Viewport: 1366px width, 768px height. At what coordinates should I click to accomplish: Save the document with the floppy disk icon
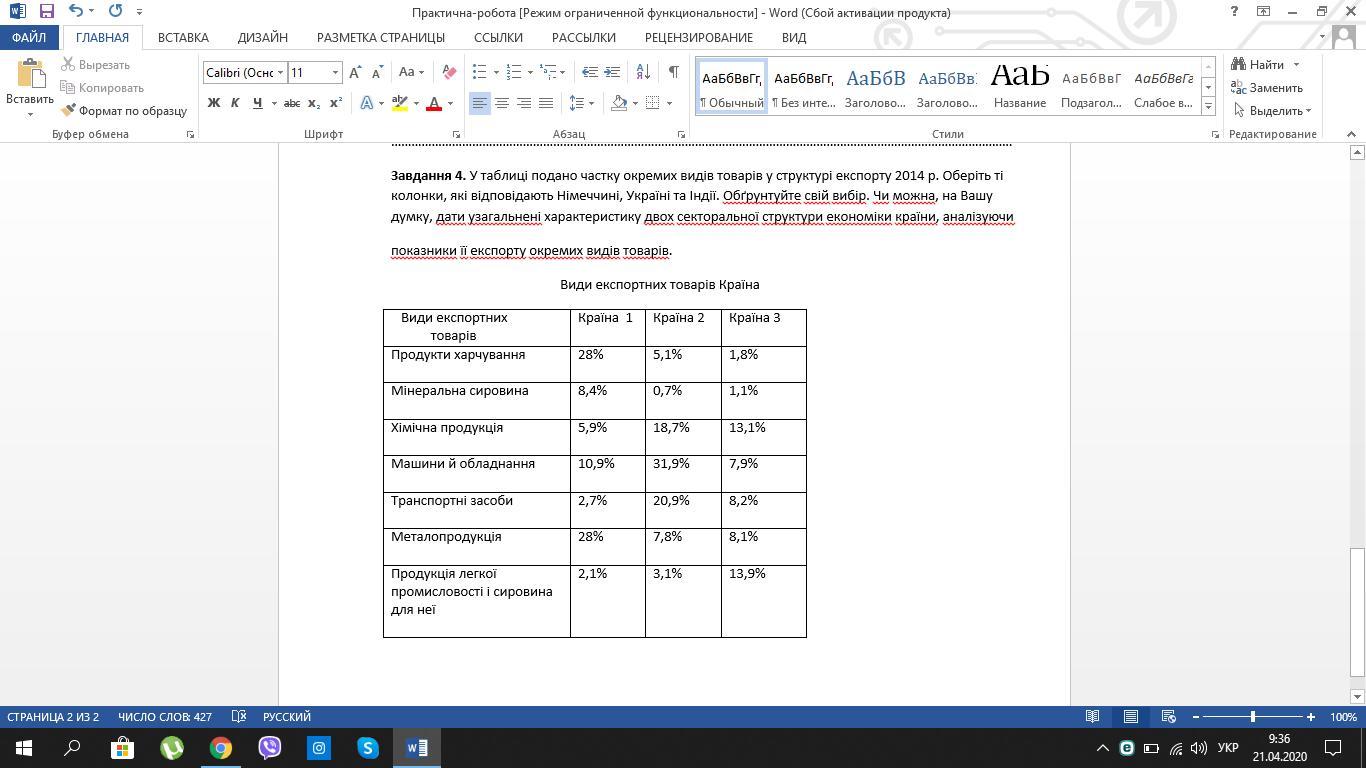point(46,11)
